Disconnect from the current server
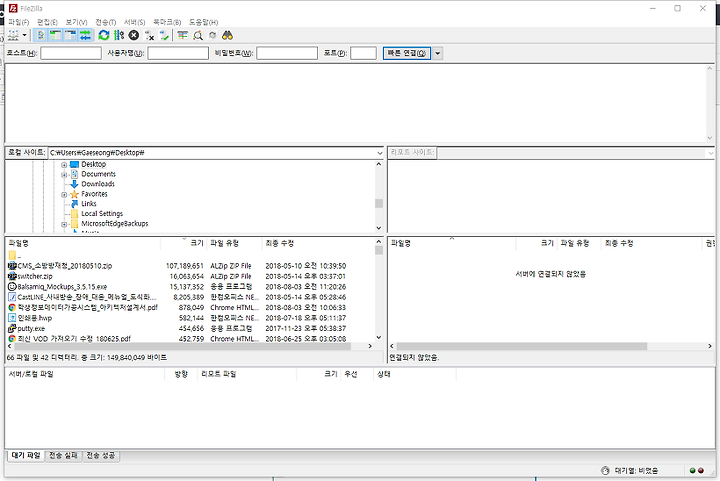Screen dimensions: 720x481 (x=149, y=35)
